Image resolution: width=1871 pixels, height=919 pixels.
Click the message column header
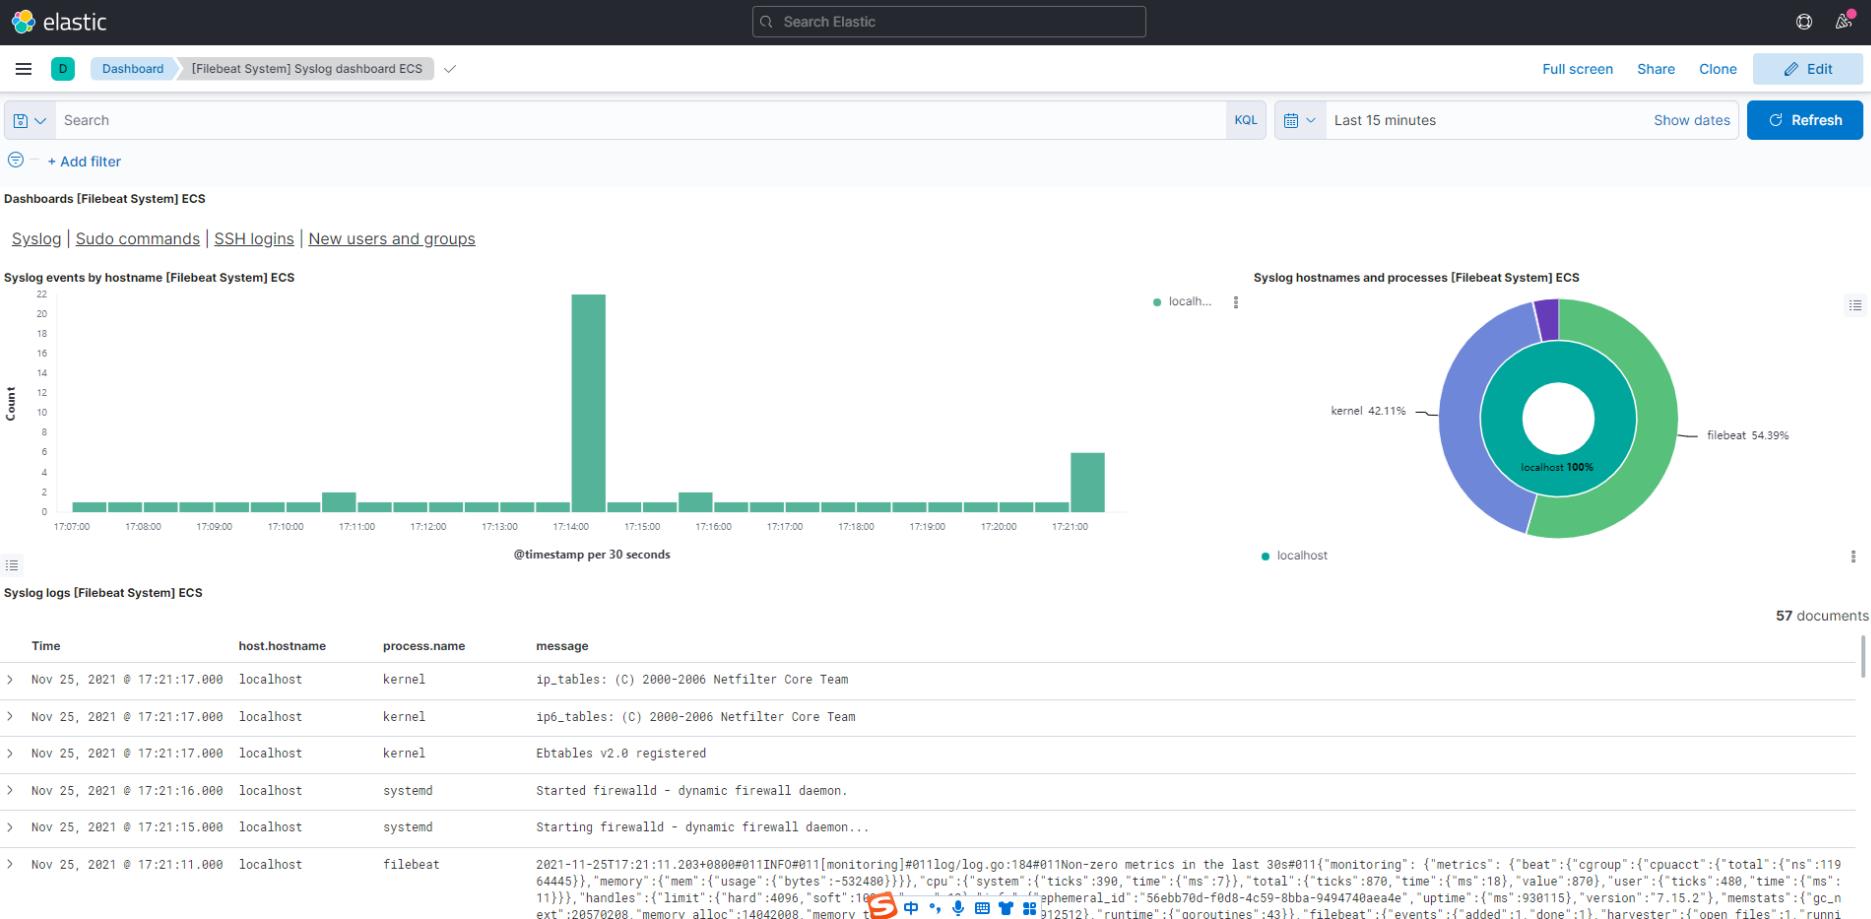562,646
